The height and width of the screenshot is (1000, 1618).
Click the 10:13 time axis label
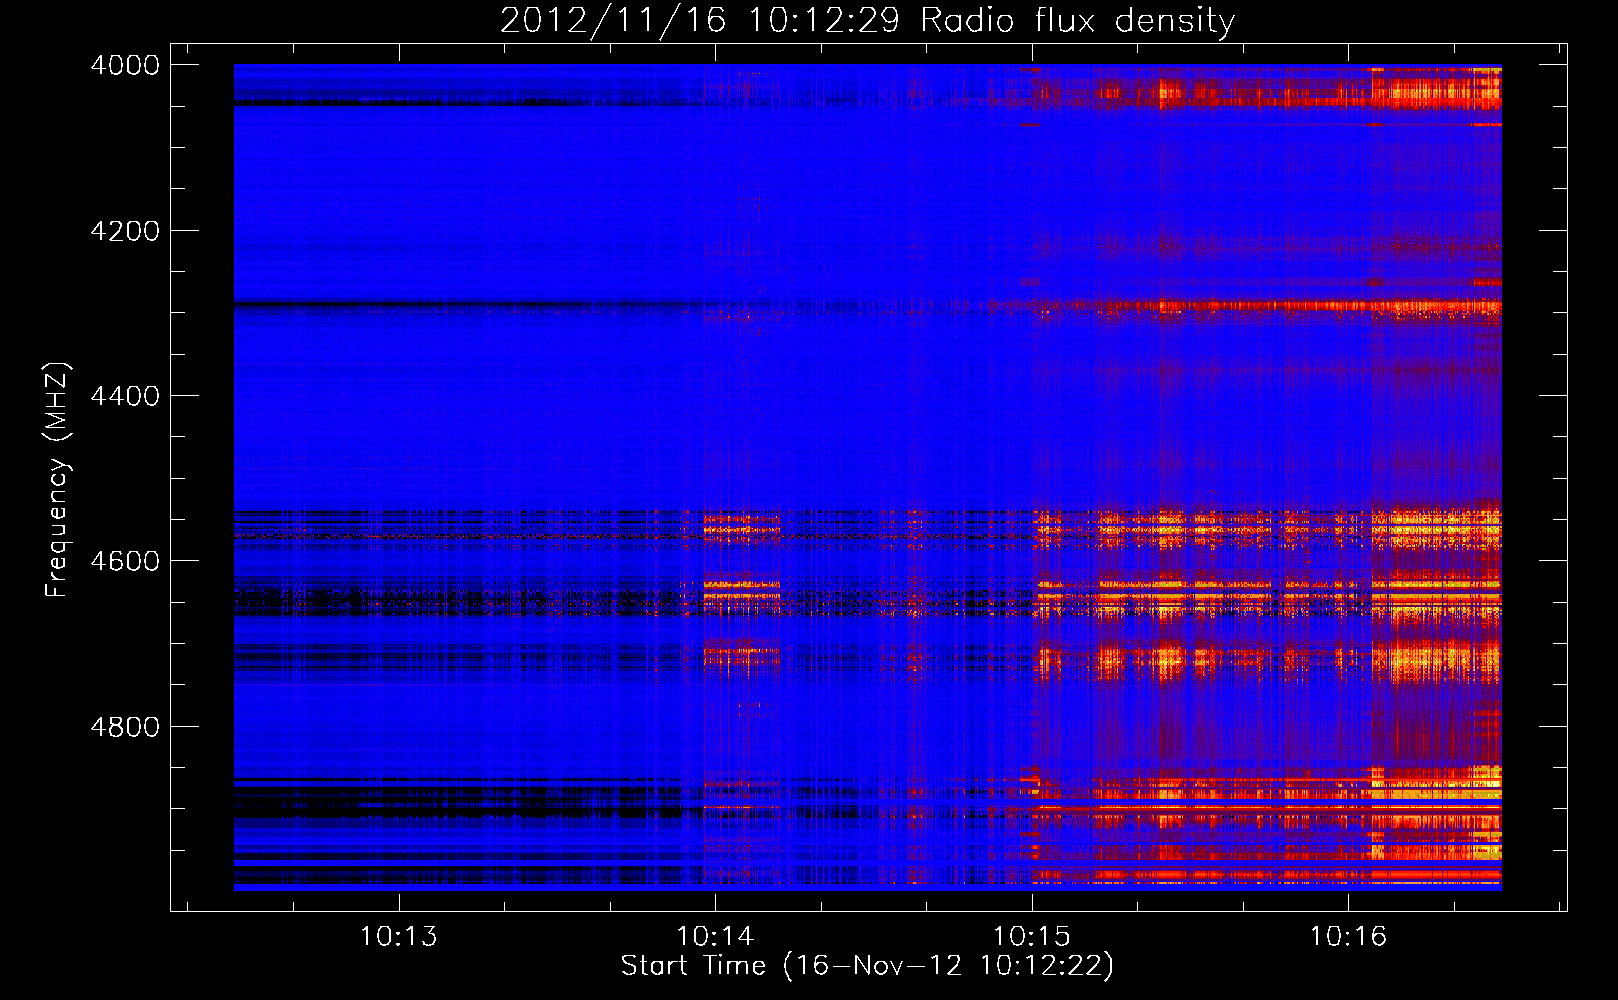tap(399, 936)
